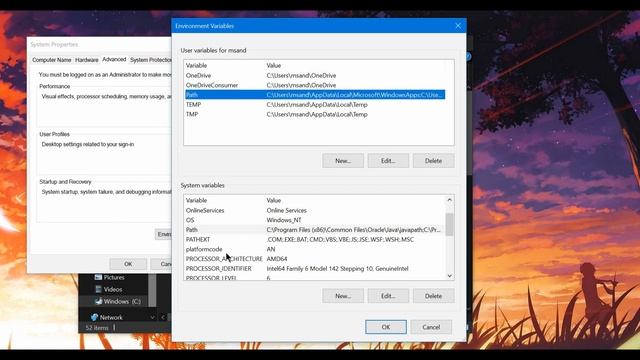Click the system variables scrollbar thumb
The width and height of the screenshot is (640, 360).
[449, 224]
